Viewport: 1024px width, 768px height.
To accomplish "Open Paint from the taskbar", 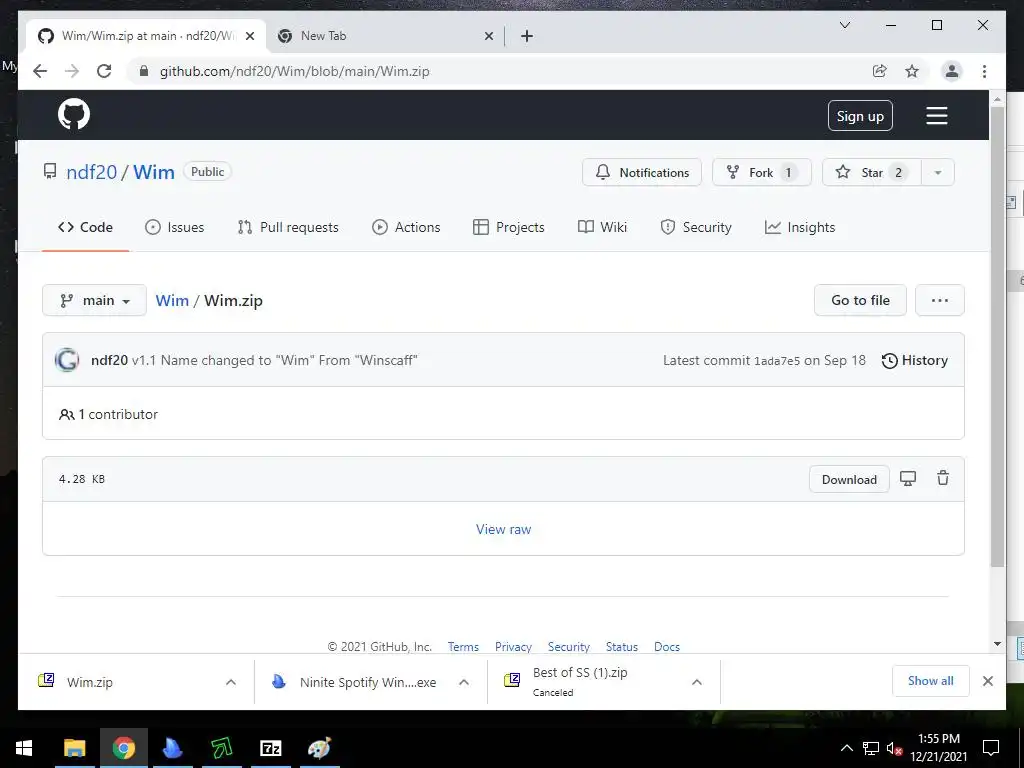I will coord(319,748).
